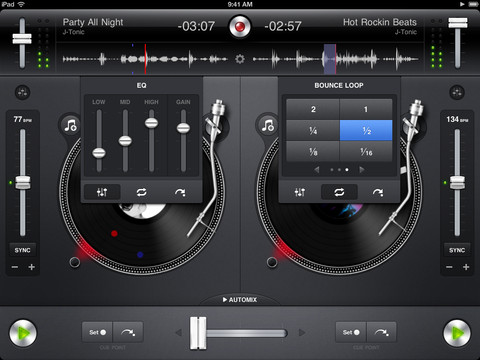Viewport: 480px width, 360px height.
Task: Increase right deck BPM with plus button
Action: pyautogui.click(x=466, y=267)
